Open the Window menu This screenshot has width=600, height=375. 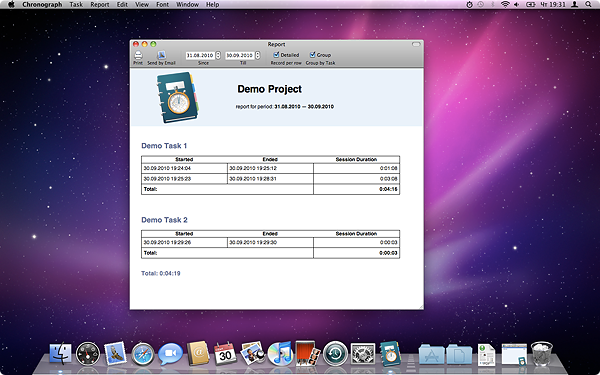tap(188, 5)
